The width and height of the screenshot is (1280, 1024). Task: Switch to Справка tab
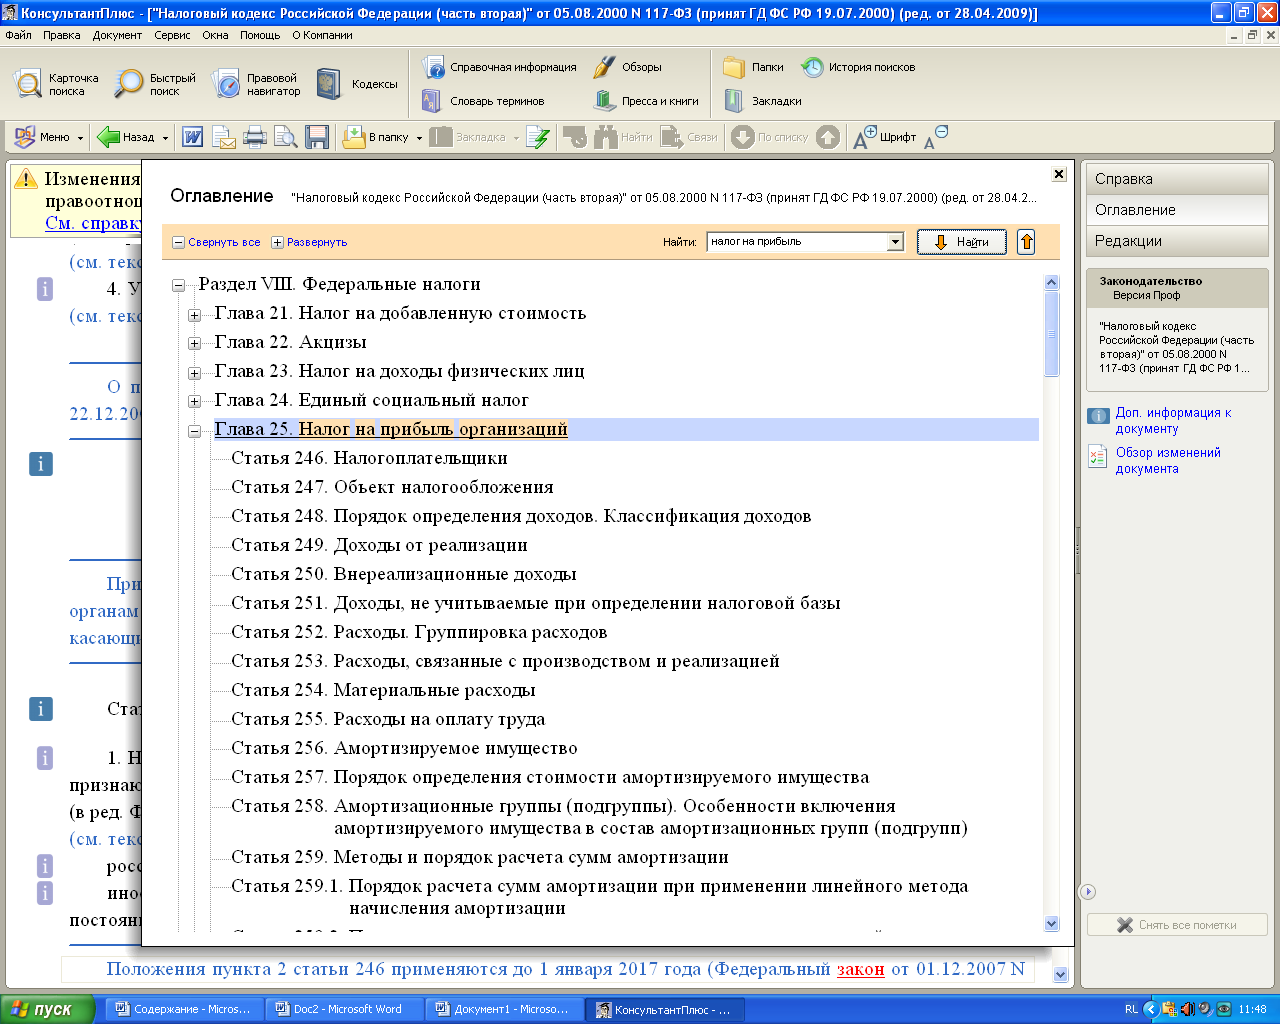1177,179
